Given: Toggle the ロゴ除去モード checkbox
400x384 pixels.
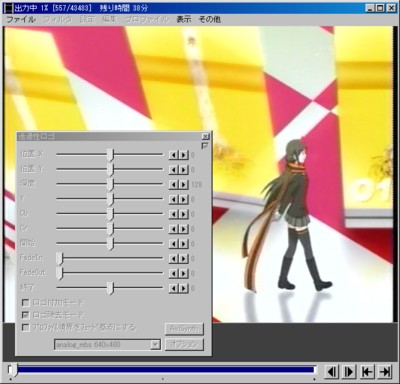Looking at the screenshot, I should [26, 315].
